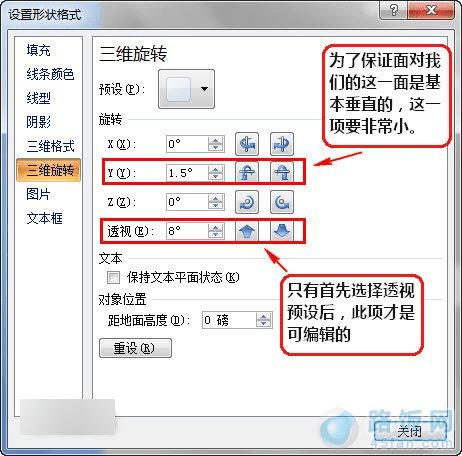Click the X rotate right icon

(282, 144)
